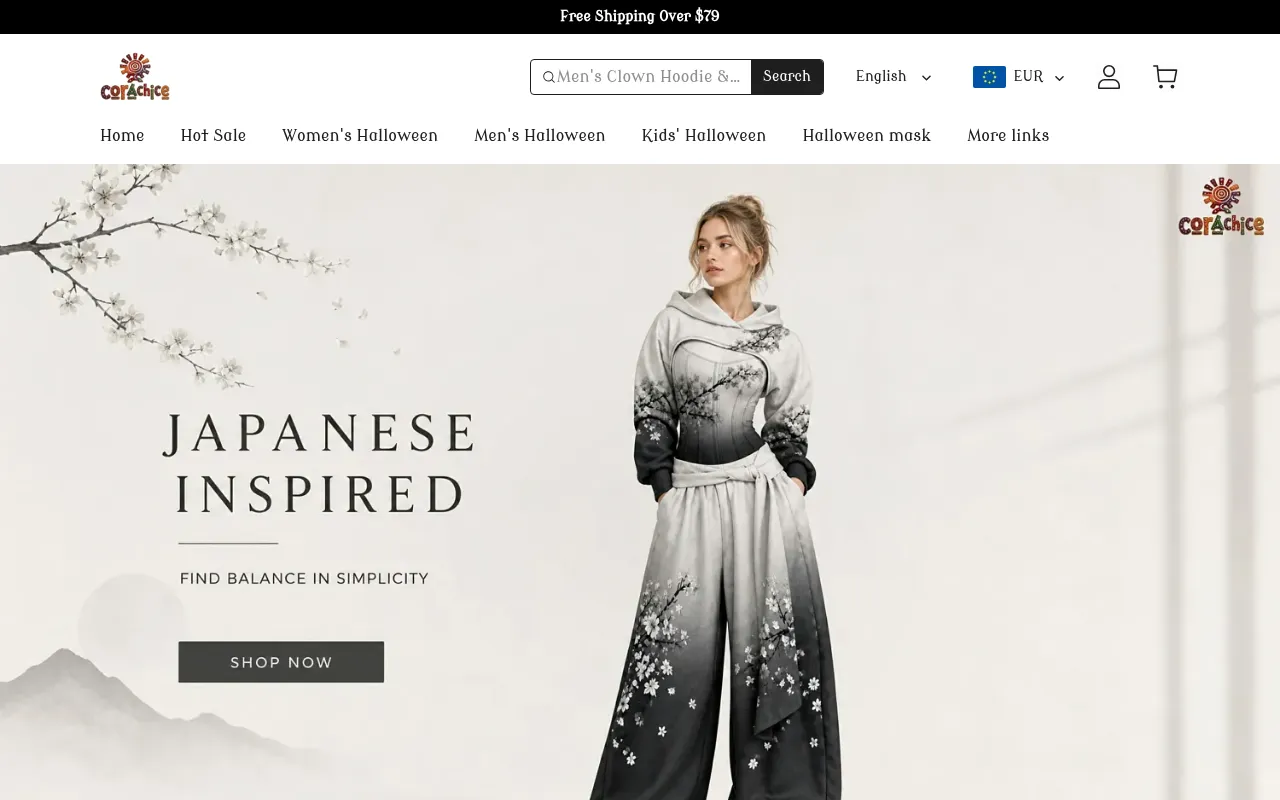The image size is (1280, 800).
Task: Go to the Home menu item
Action: point(122,136)
